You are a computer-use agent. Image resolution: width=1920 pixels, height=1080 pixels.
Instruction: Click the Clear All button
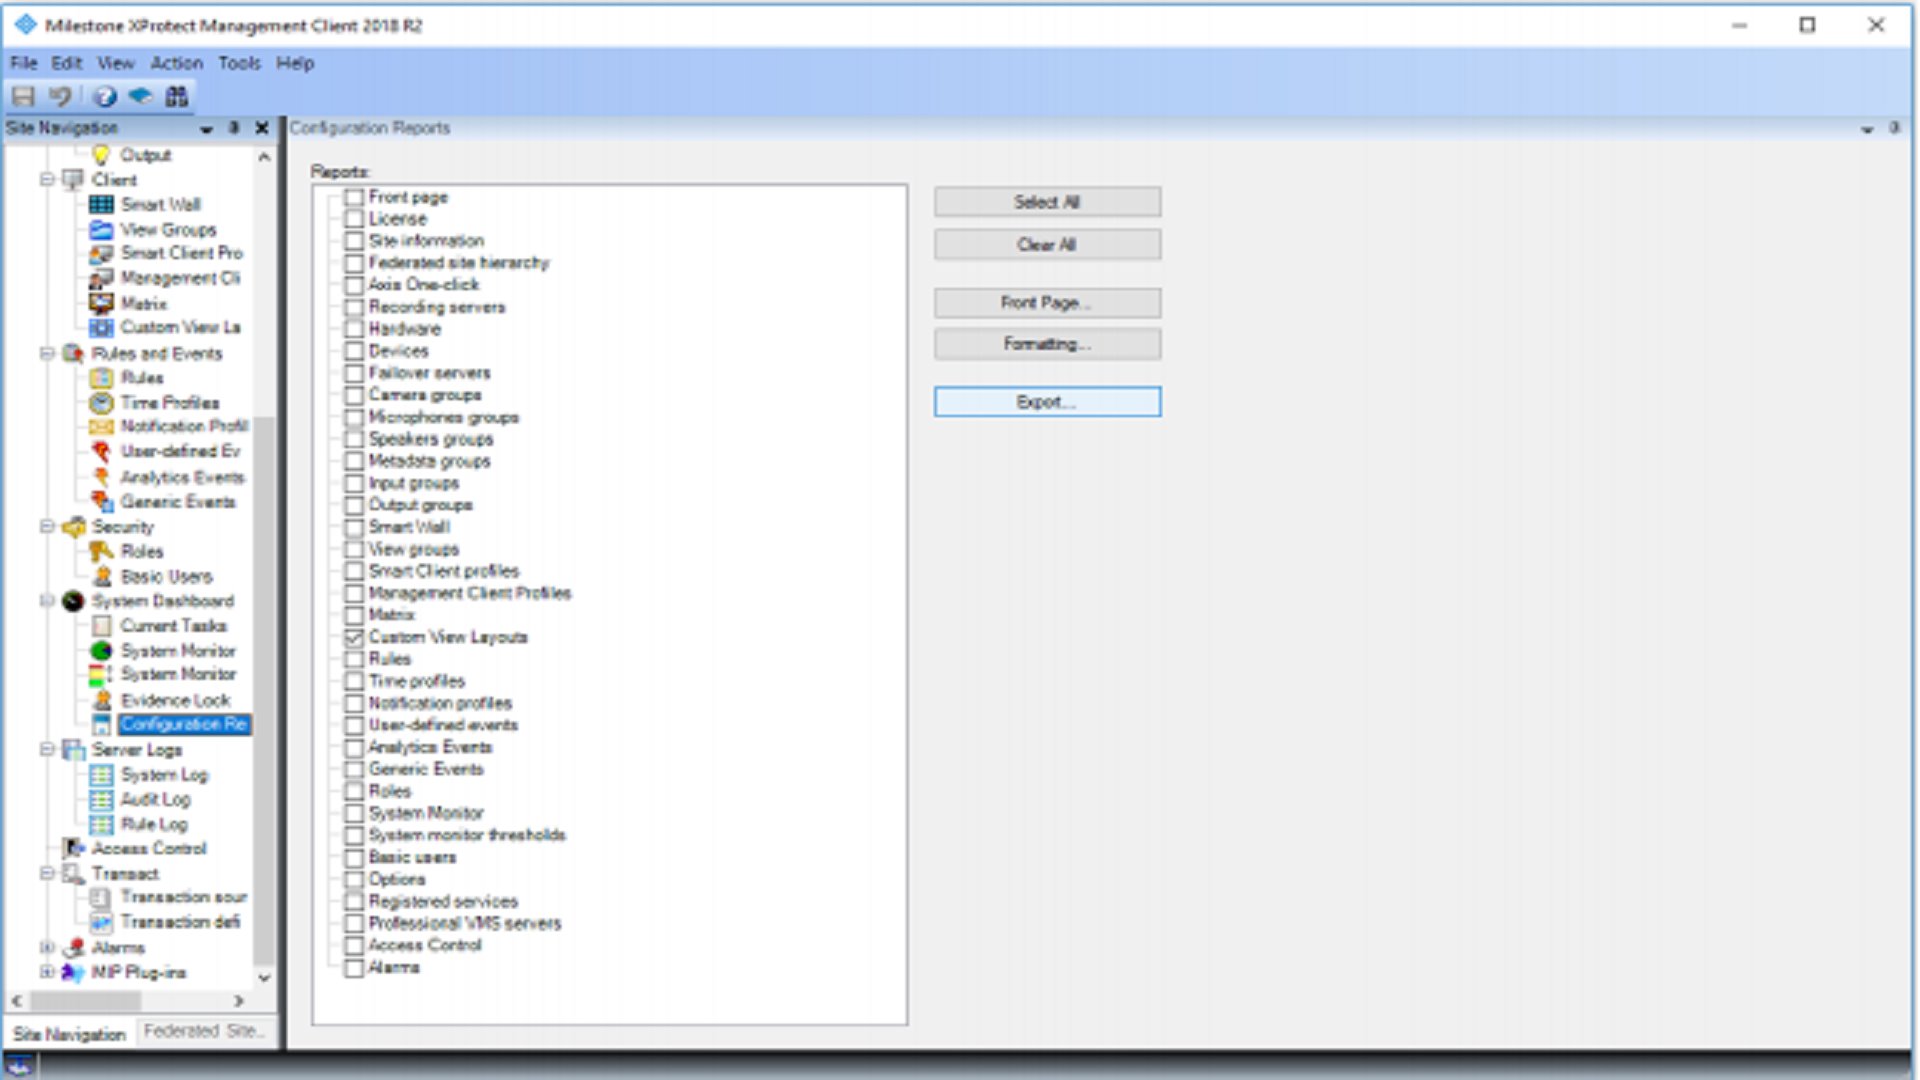pos(1047,245)
